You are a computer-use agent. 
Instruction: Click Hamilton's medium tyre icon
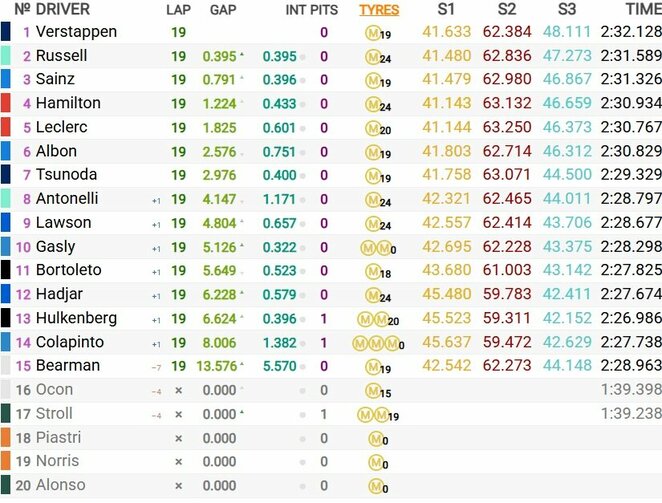(372, 104)
